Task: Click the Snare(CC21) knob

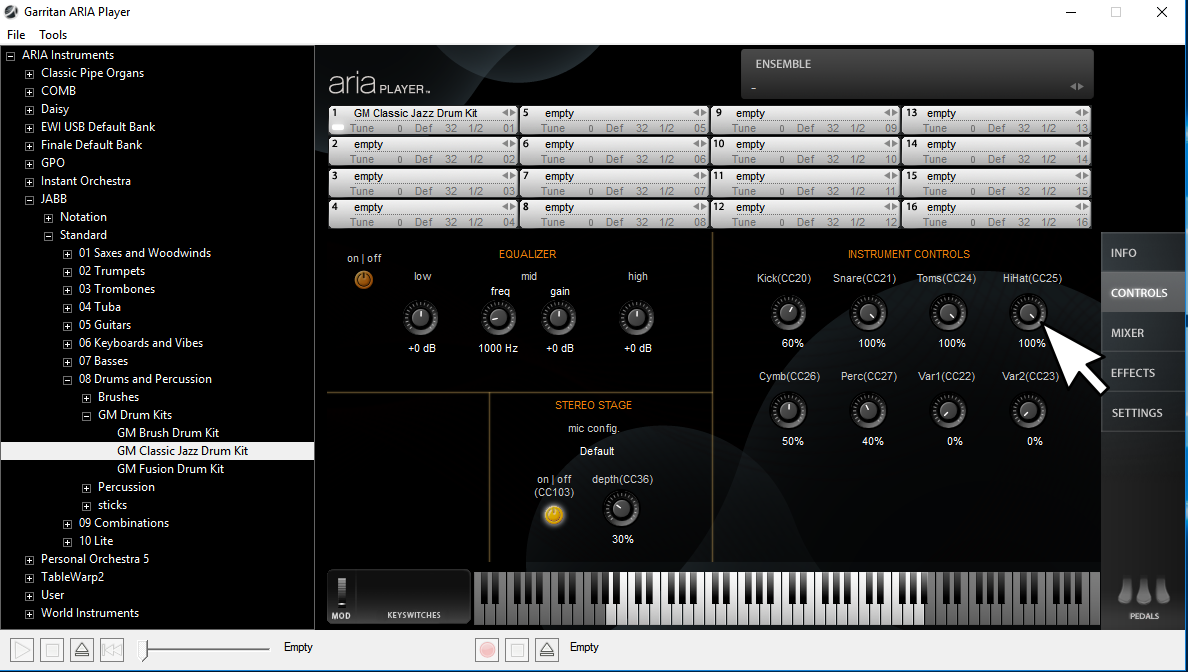Action: pyautogui.click(x=868, y=314)
